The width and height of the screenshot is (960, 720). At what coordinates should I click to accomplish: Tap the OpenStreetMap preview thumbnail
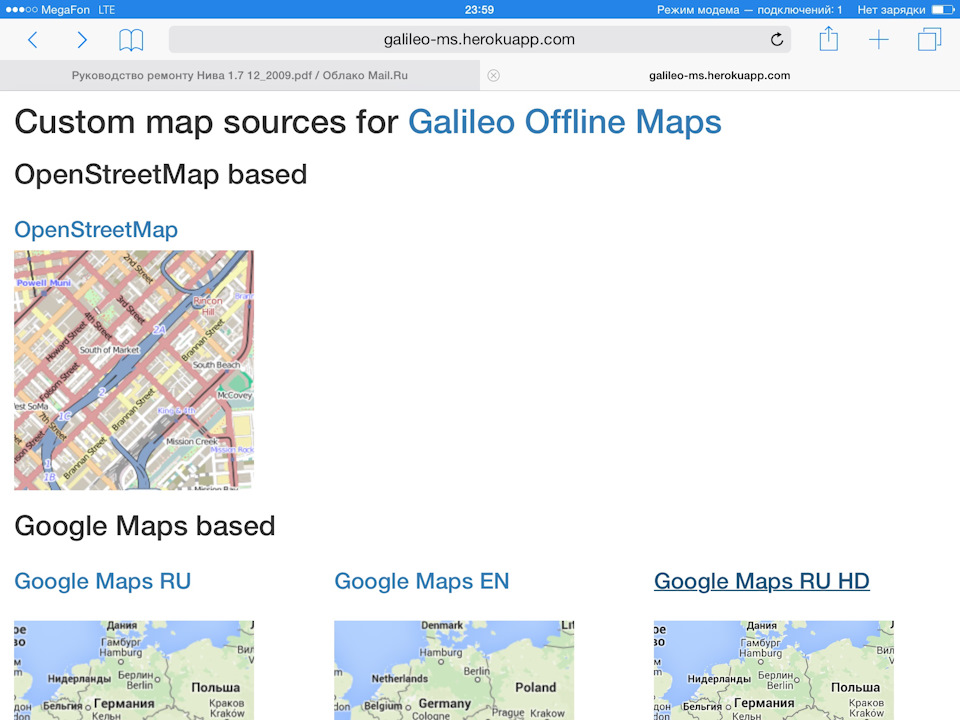[134, 370]
